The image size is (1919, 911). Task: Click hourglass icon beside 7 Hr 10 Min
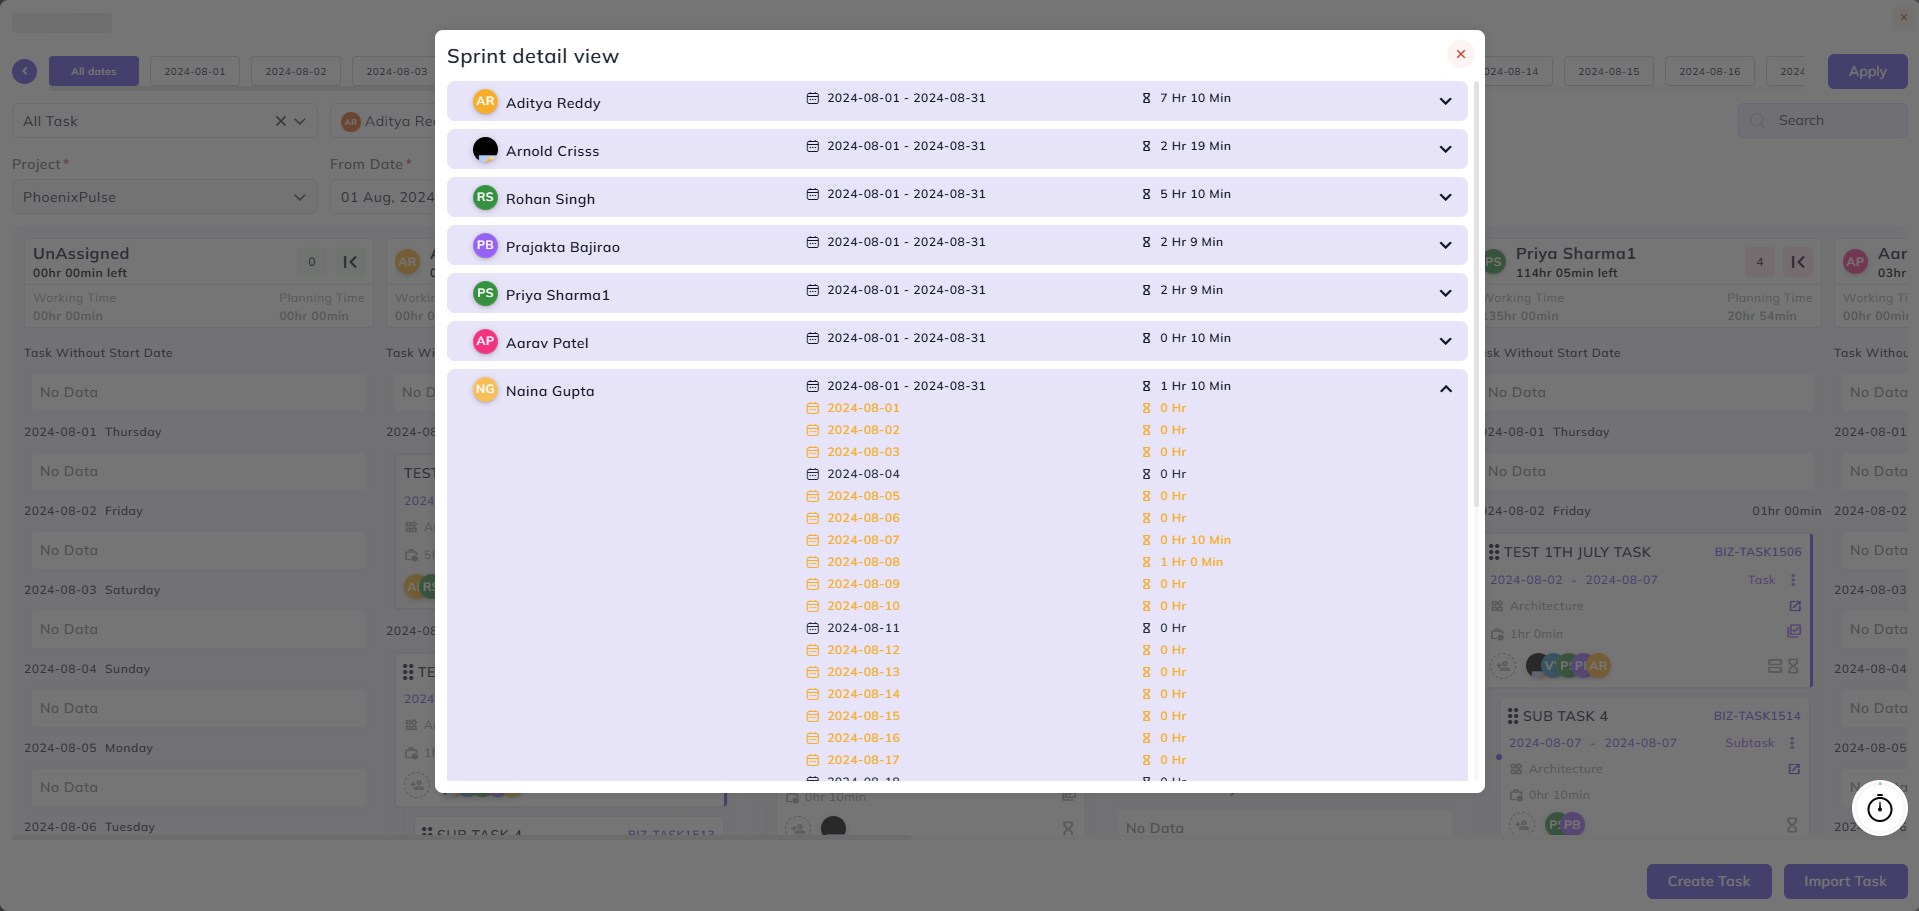click(x=1146, y=98)
